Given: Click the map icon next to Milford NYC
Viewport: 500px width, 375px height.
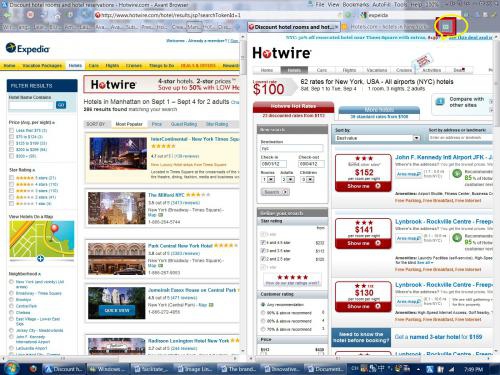Looking at the screenshot, I should pyautogui.click(x=160, y=215).
